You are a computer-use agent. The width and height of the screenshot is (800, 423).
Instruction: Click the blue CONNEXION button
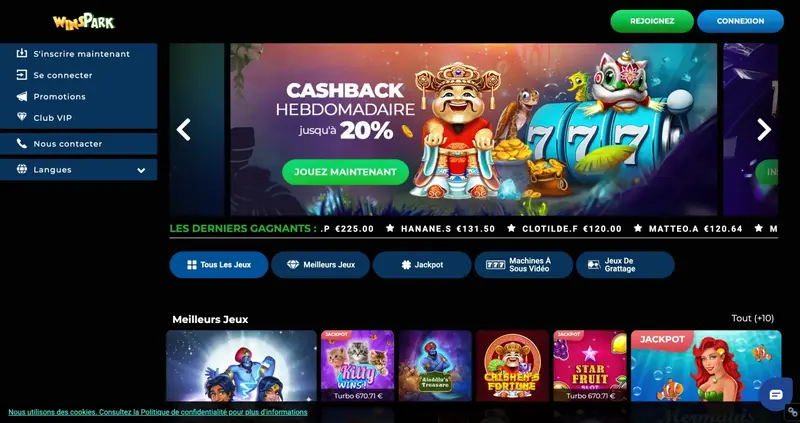pos(740,21)
